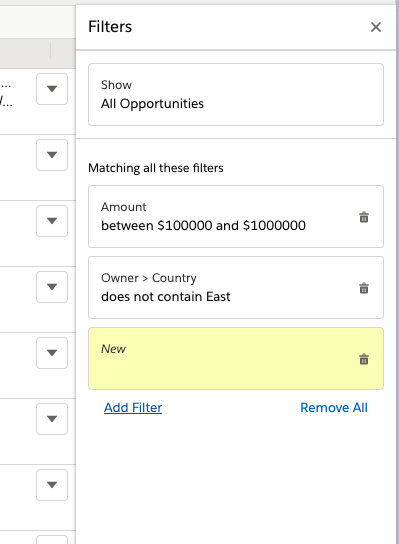Image resolution: width=399 pixels, height=544 pixels.
Task: Click the Filters panel heading
Action: (x=110, y=27)
